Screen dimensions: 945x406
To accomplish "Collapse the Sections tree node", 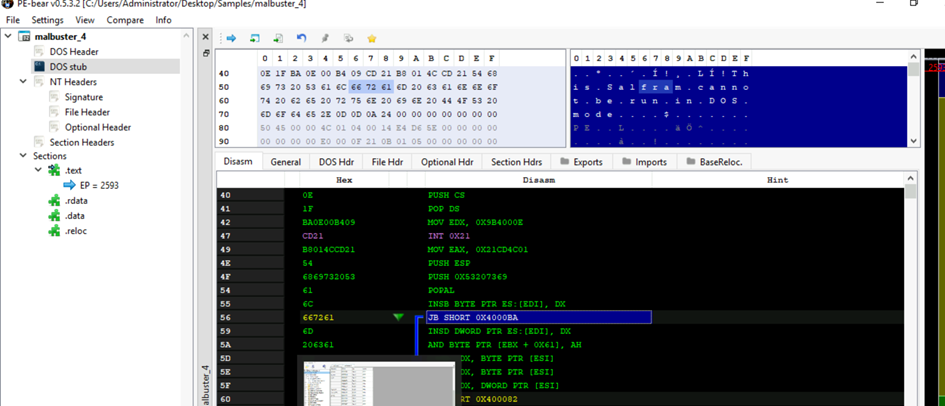I will pos(23,156).
